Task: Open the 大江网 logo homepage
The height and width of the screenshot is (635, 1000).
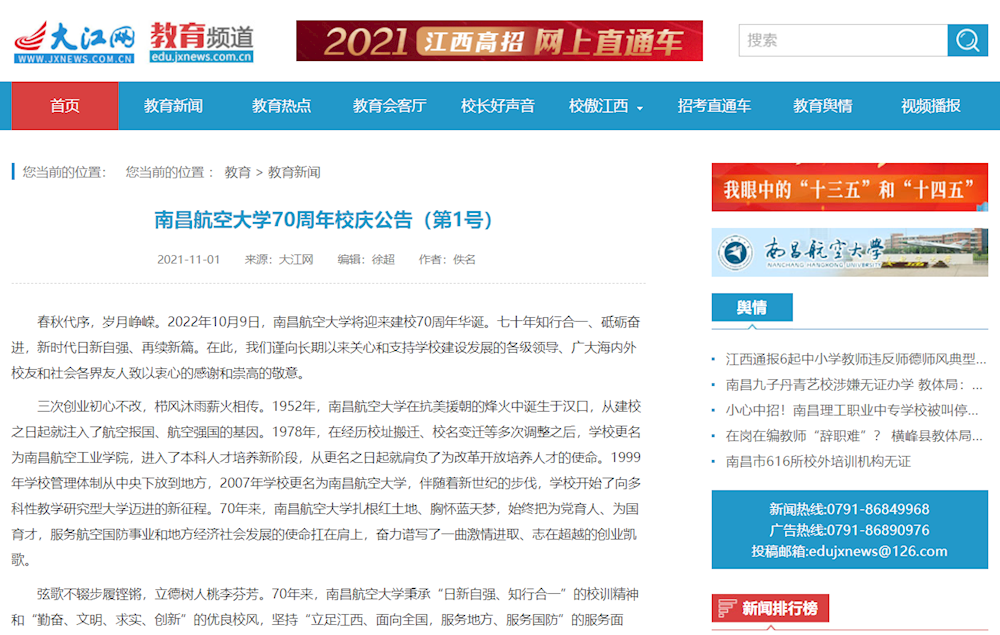Action: pyautogui.click(x=74, y=42)
